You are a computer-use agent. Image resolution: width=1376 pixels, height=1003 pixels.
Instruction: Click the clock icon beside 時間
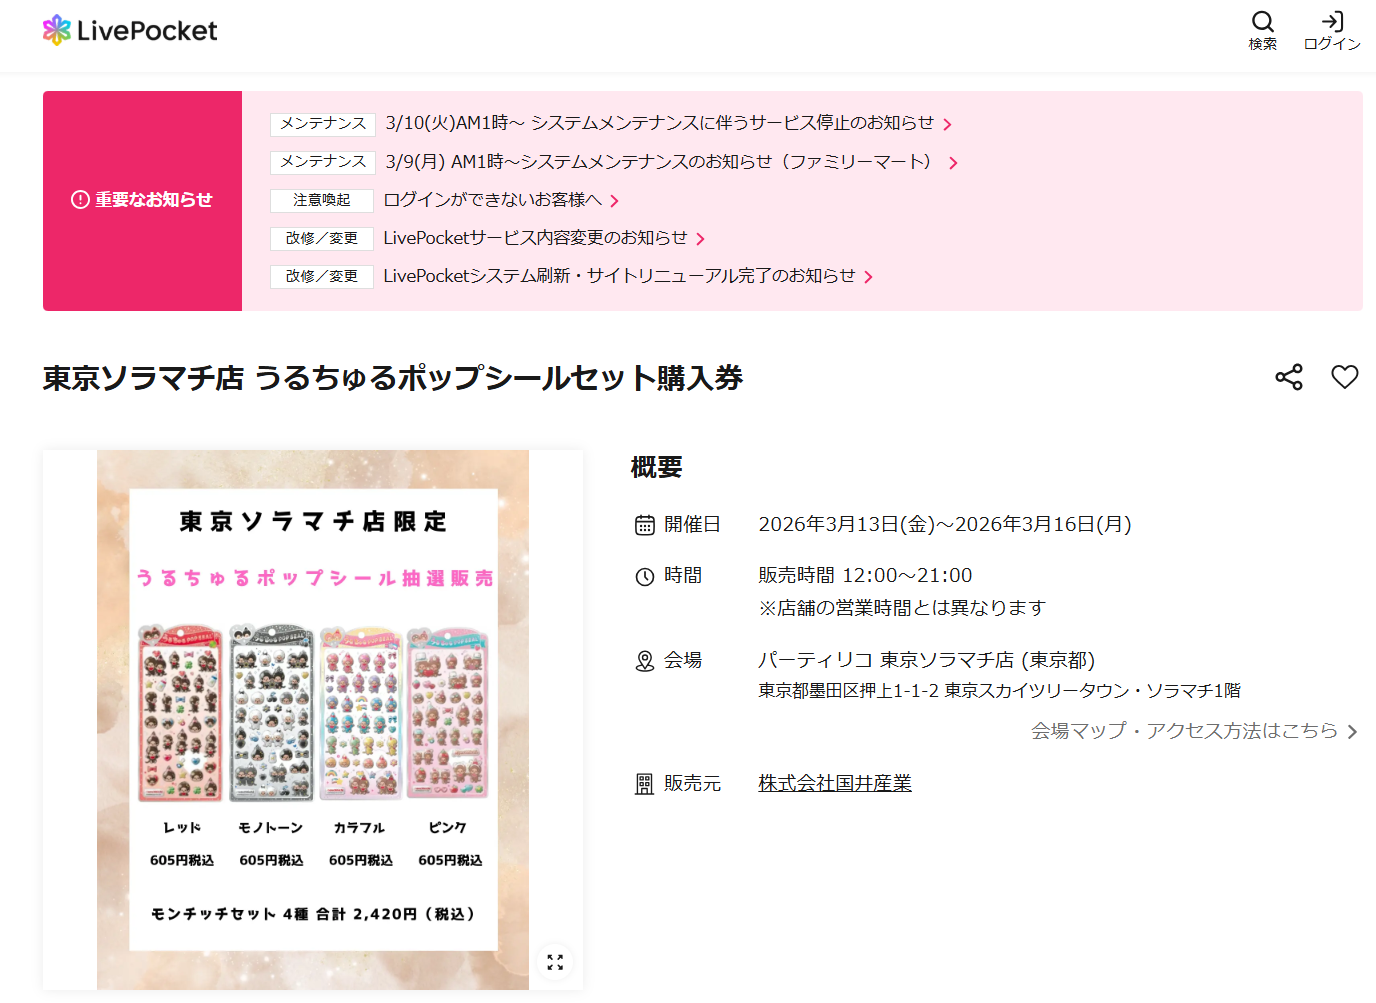645,576
